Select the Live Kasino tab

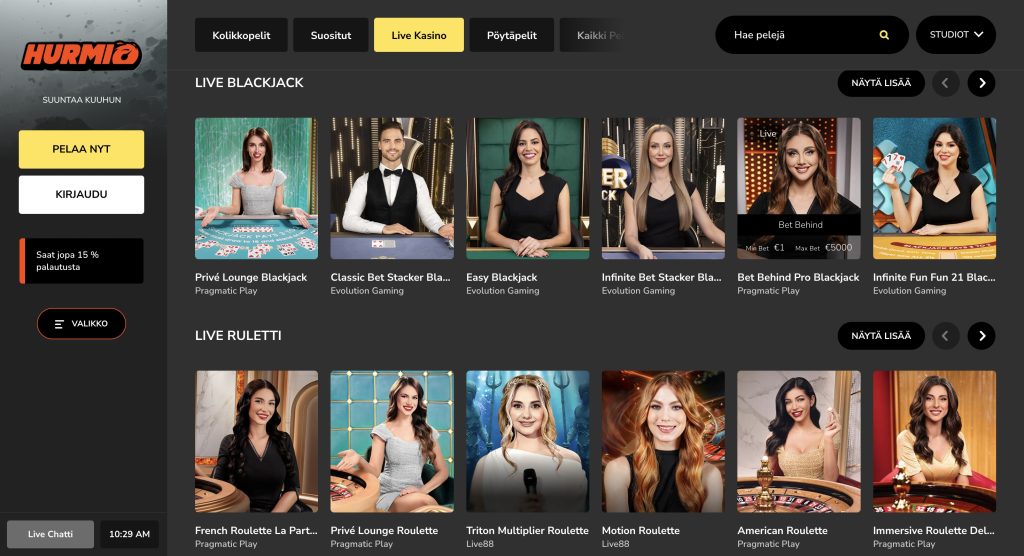point(419,35)
